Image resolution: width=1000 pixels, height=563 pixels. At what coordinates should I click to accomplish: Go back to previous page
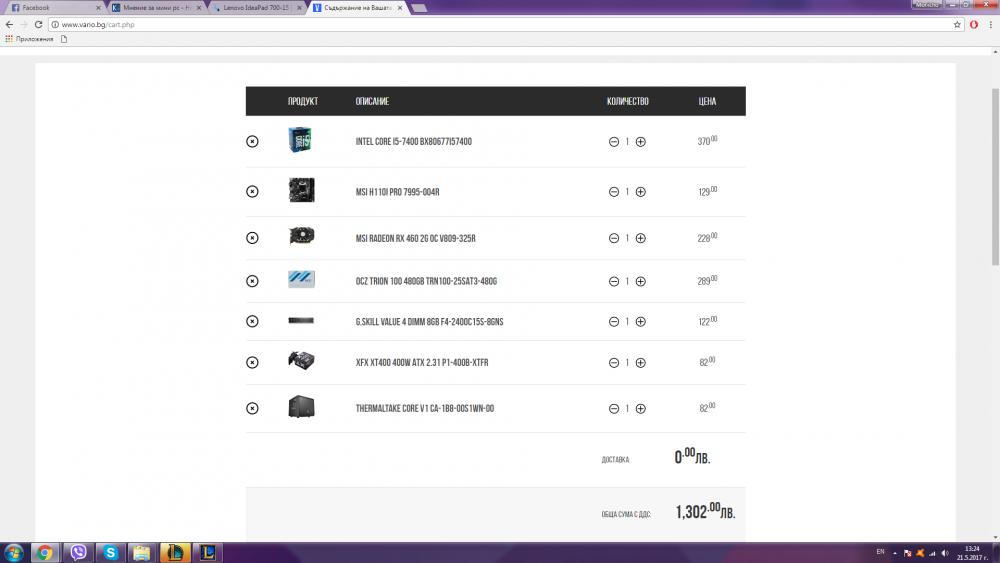pos(9,24)
